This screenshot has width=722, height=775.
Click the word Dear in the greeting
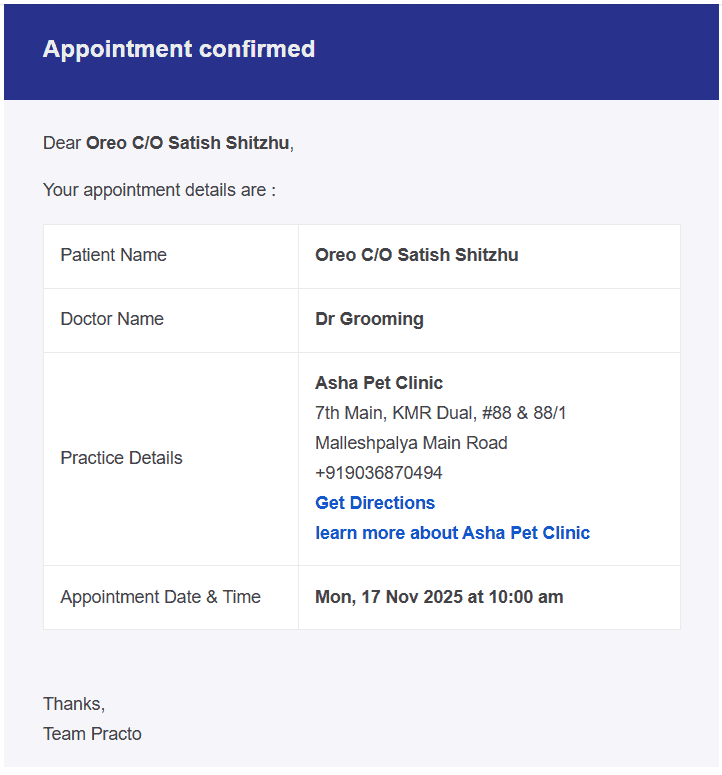click(x=62, y=143)
